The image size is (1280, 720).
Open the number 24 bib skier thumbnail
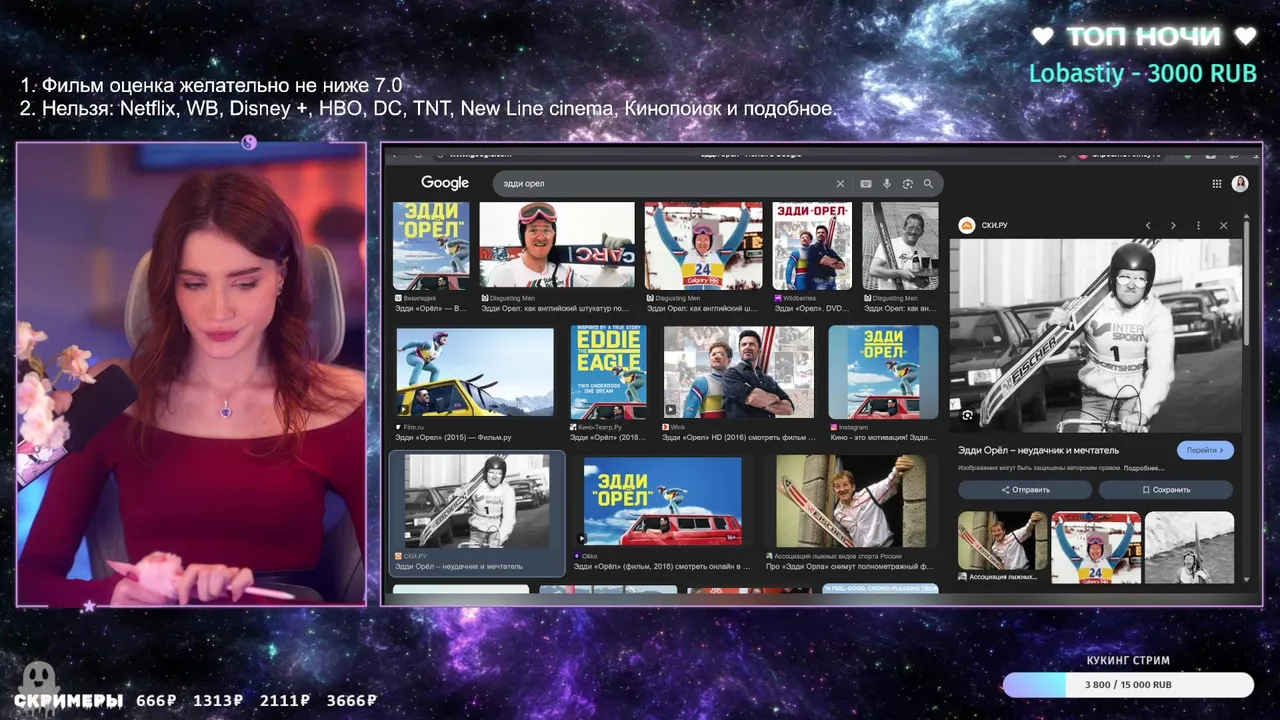click(x=705, y=246)
